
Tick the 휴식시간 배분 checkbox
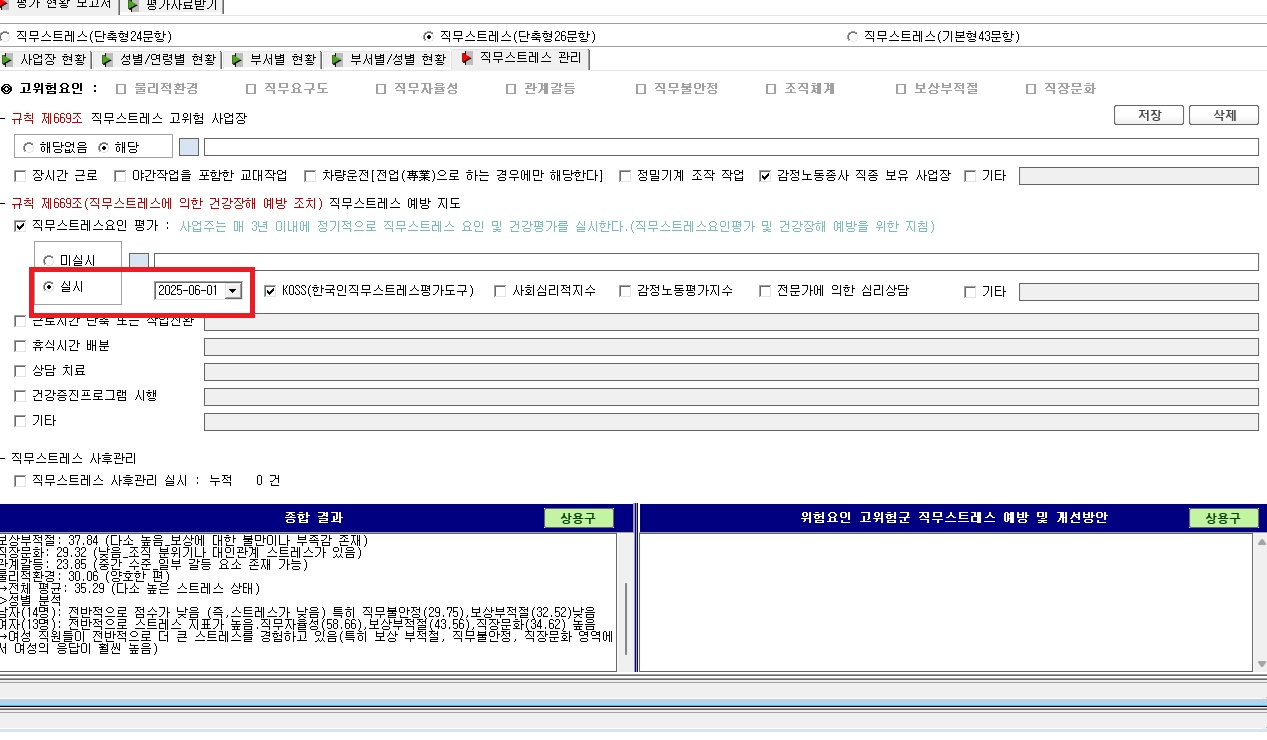point(21,346)
